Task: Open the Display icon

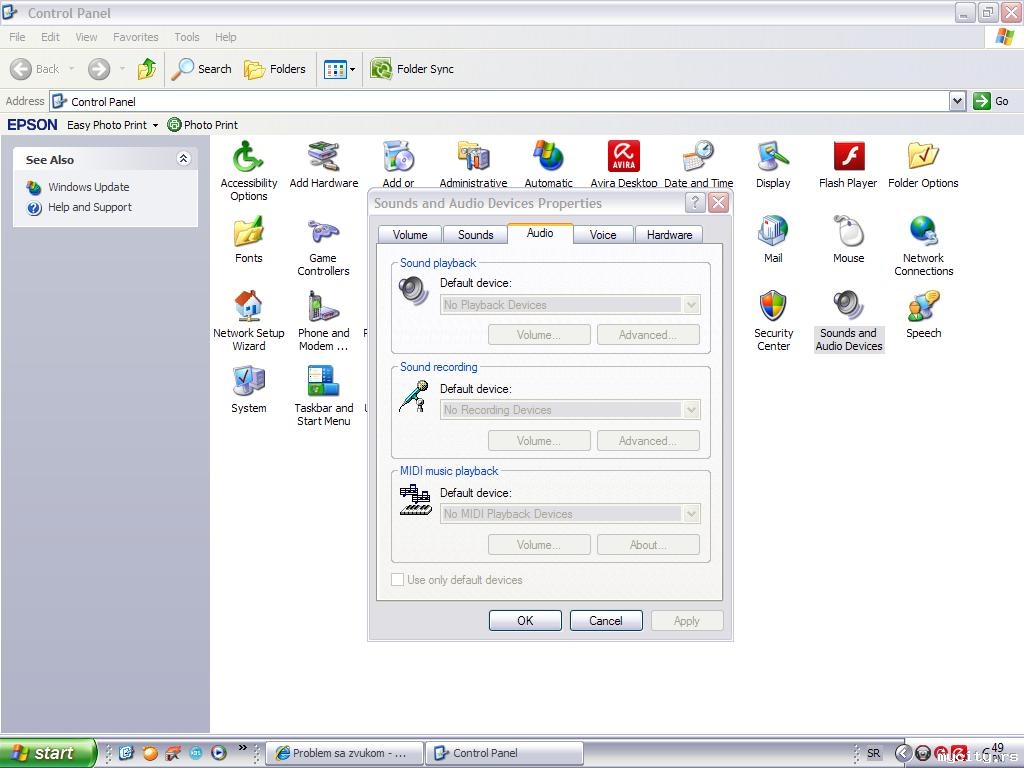Action: pyautogui.click(x=773, y=165)
